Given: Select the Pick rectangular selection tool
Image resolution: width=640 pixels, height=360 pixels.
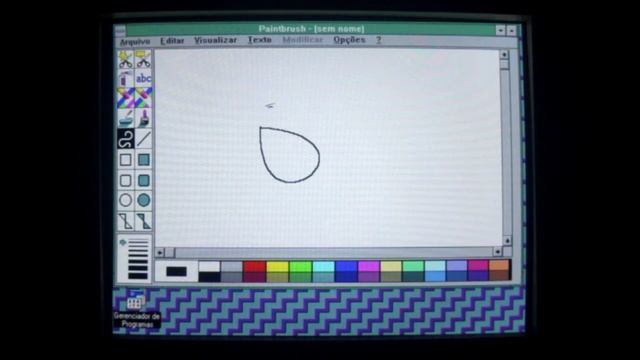Looking at the screenshot, I should pos(143,60).
